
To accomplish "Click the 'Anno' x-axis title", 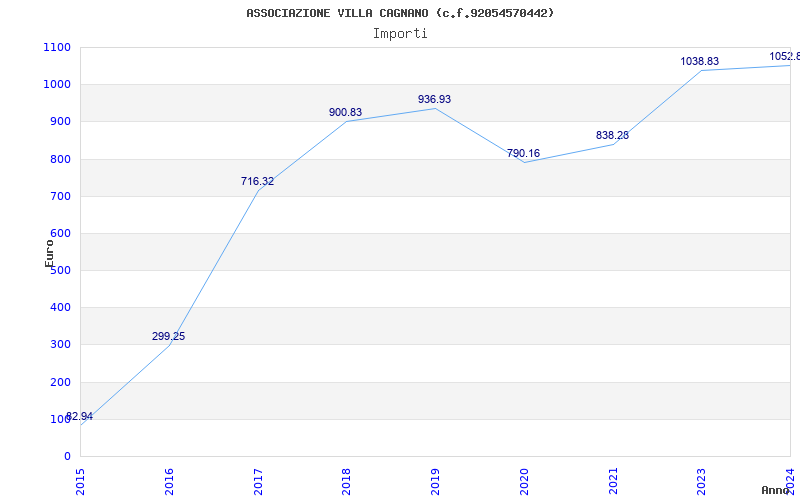I will [775, 490].
